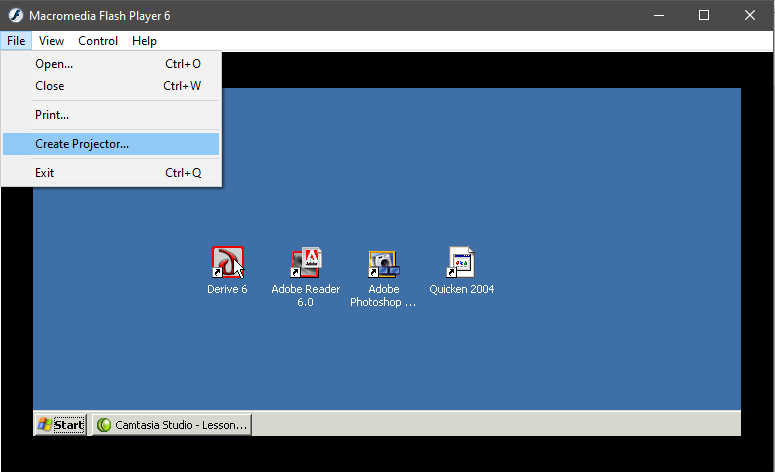The image size is (775, 472).
Task: Choose Open... from the File menu
Action: point(111,64)
